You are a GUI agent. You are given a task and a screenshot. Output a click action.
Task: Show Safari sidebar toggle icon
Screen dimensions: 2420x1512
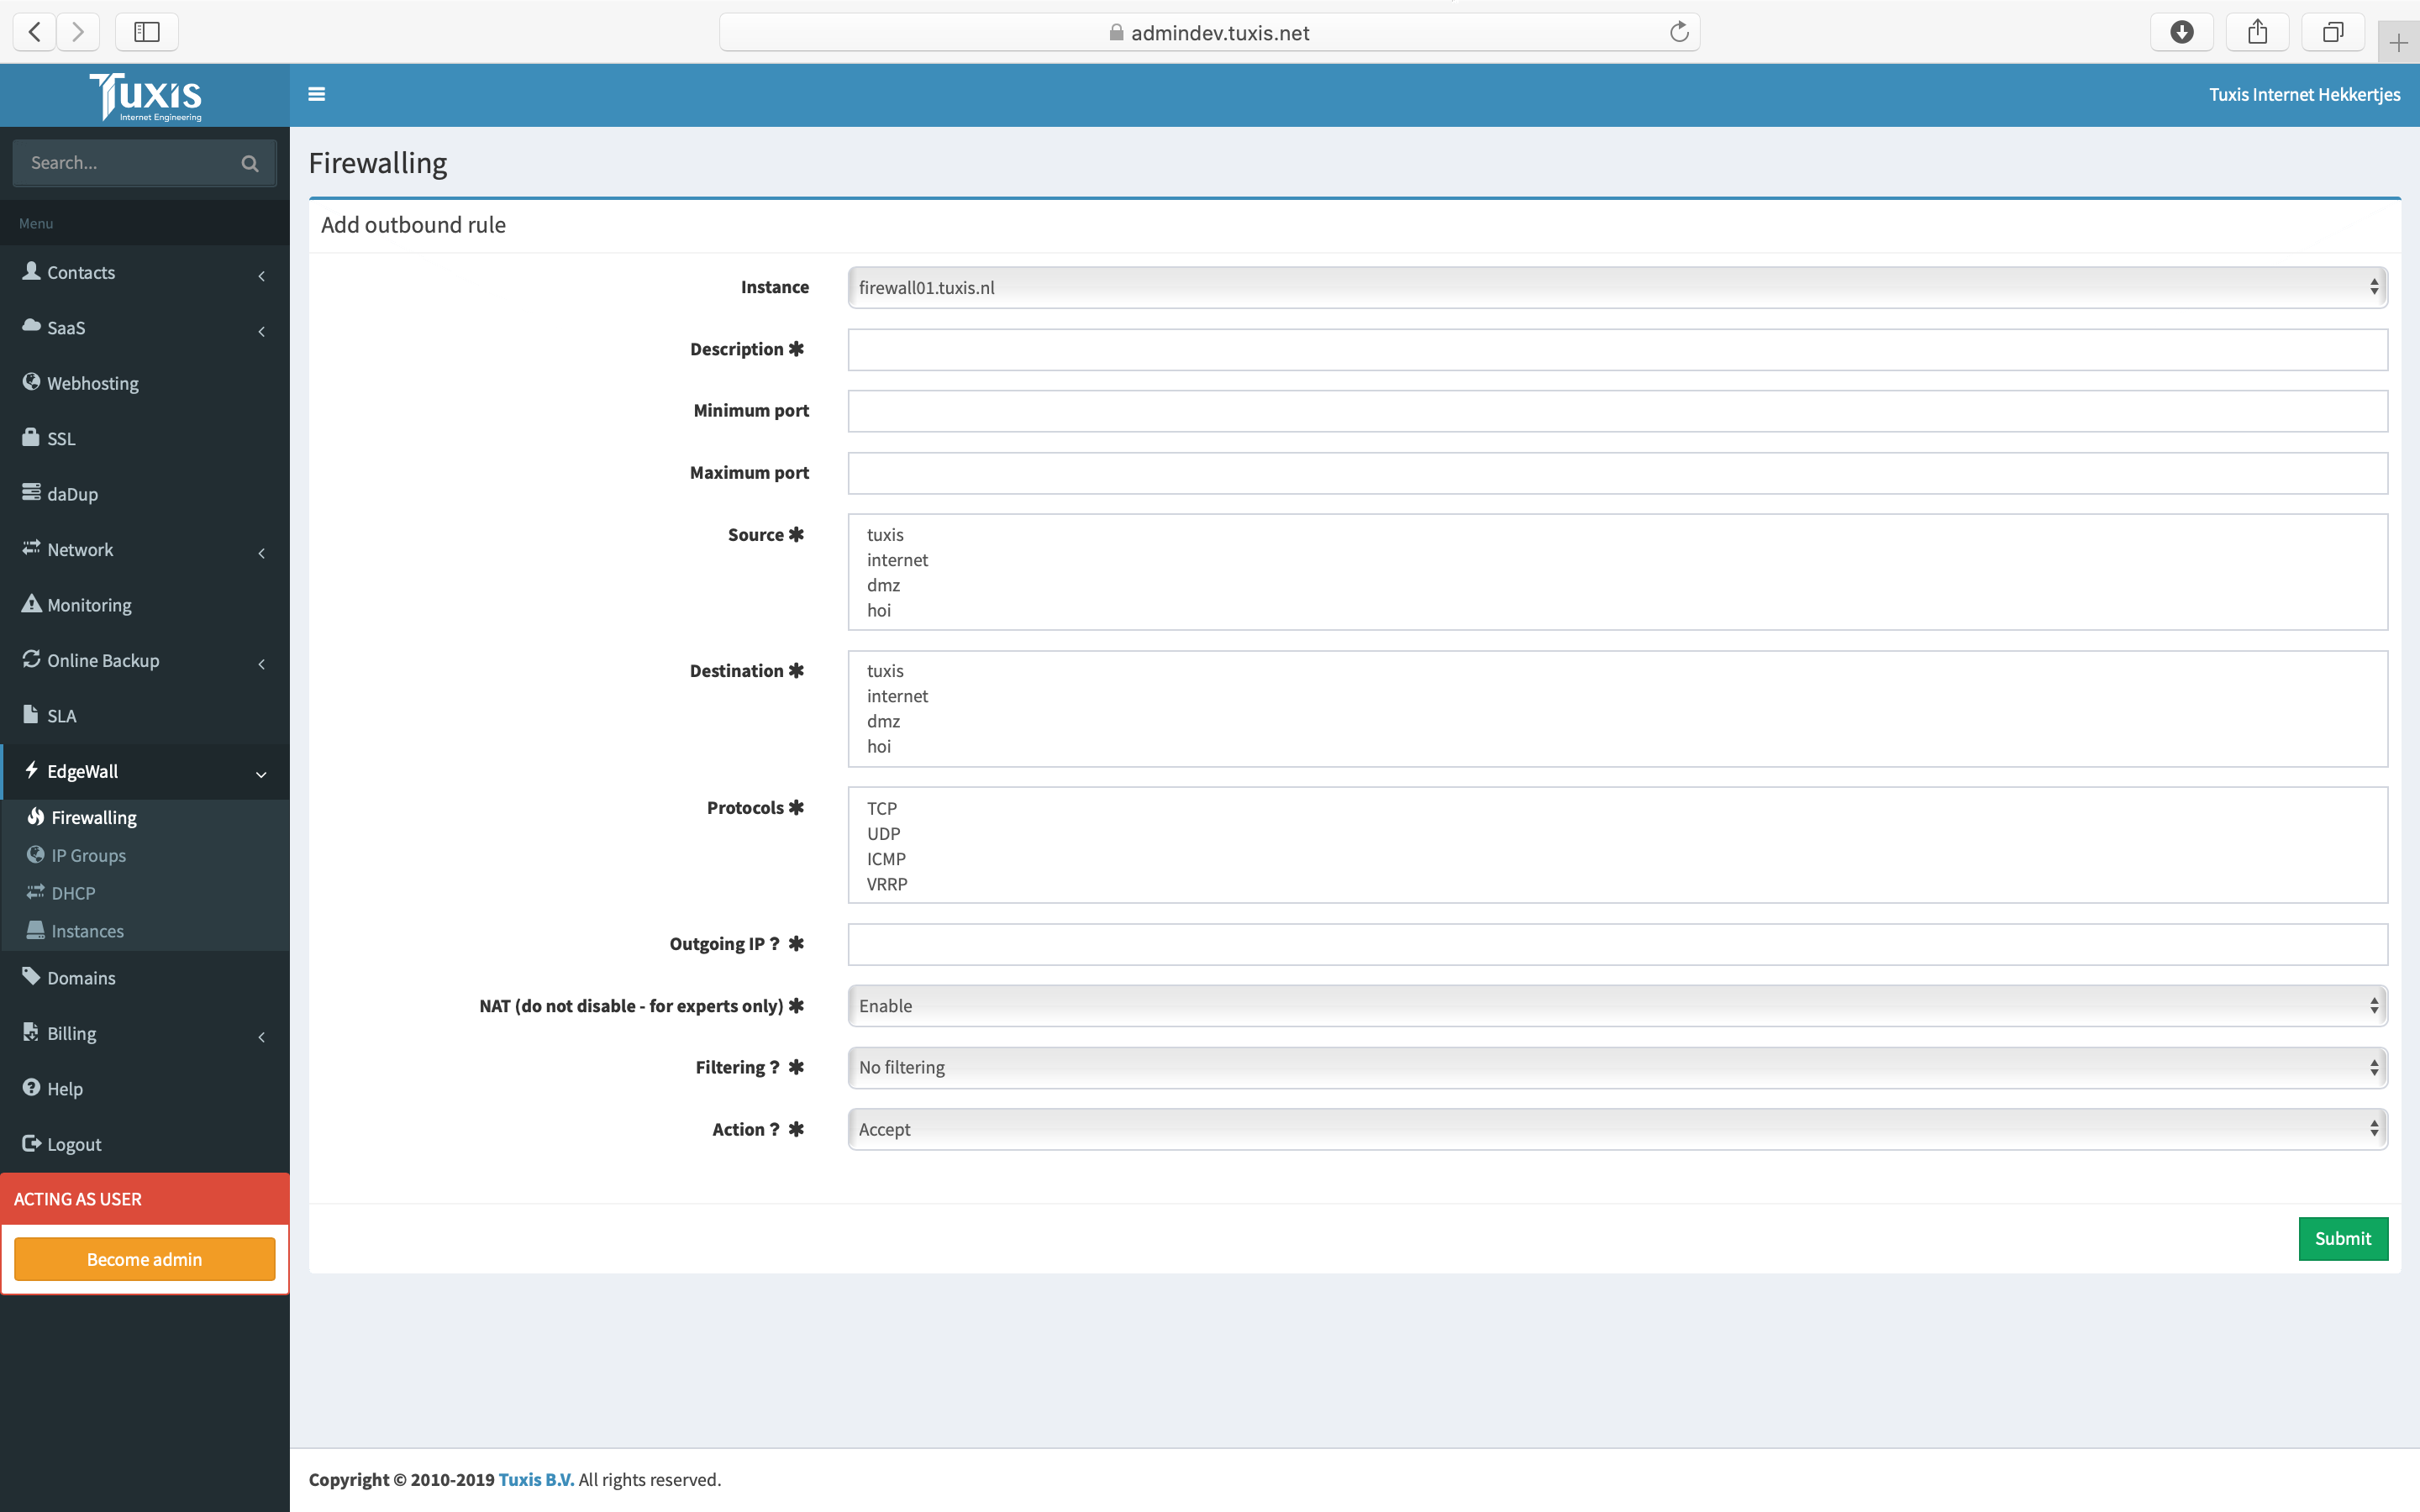tap(147, 32)
